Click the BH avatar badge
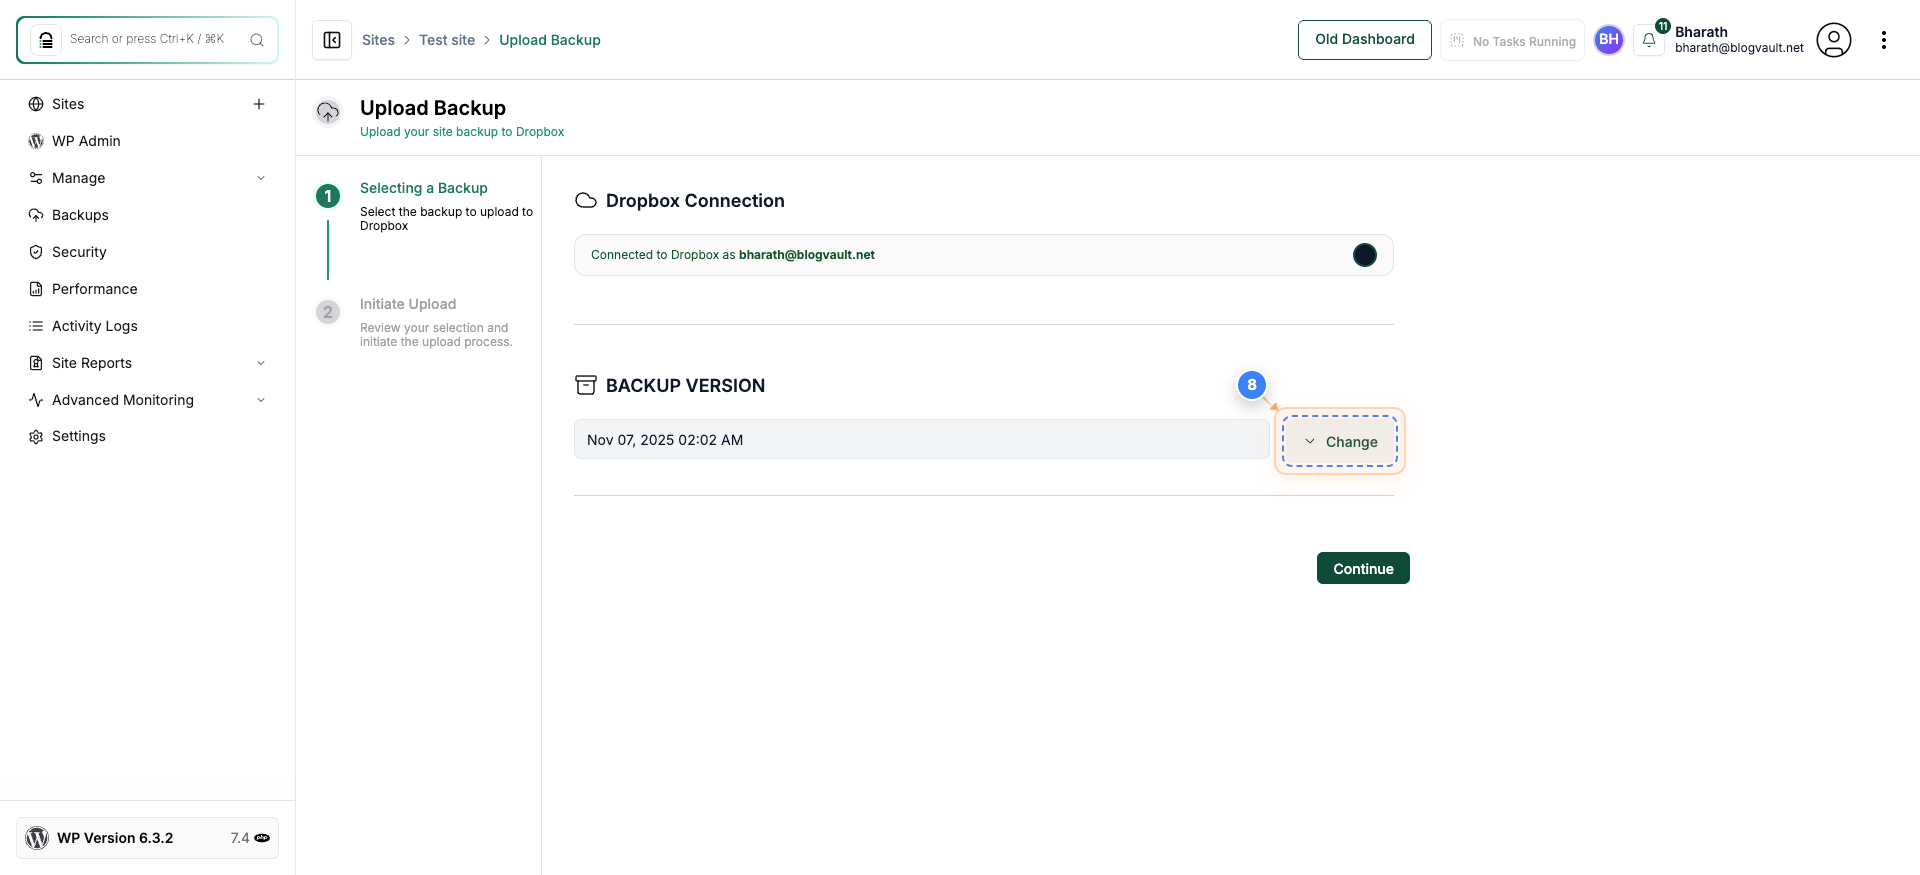 (1609, 40)
